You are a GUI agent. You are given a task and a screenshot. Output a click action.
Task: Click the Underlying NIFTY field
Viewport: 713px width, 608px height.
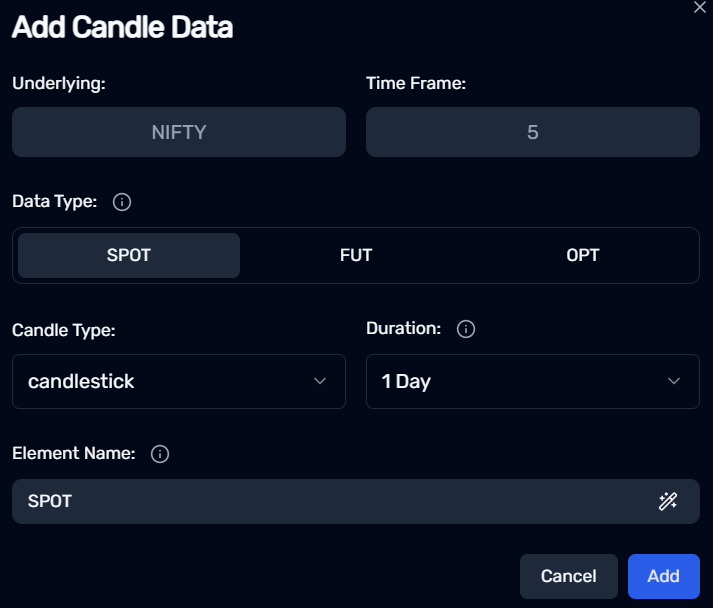point(179,132)
